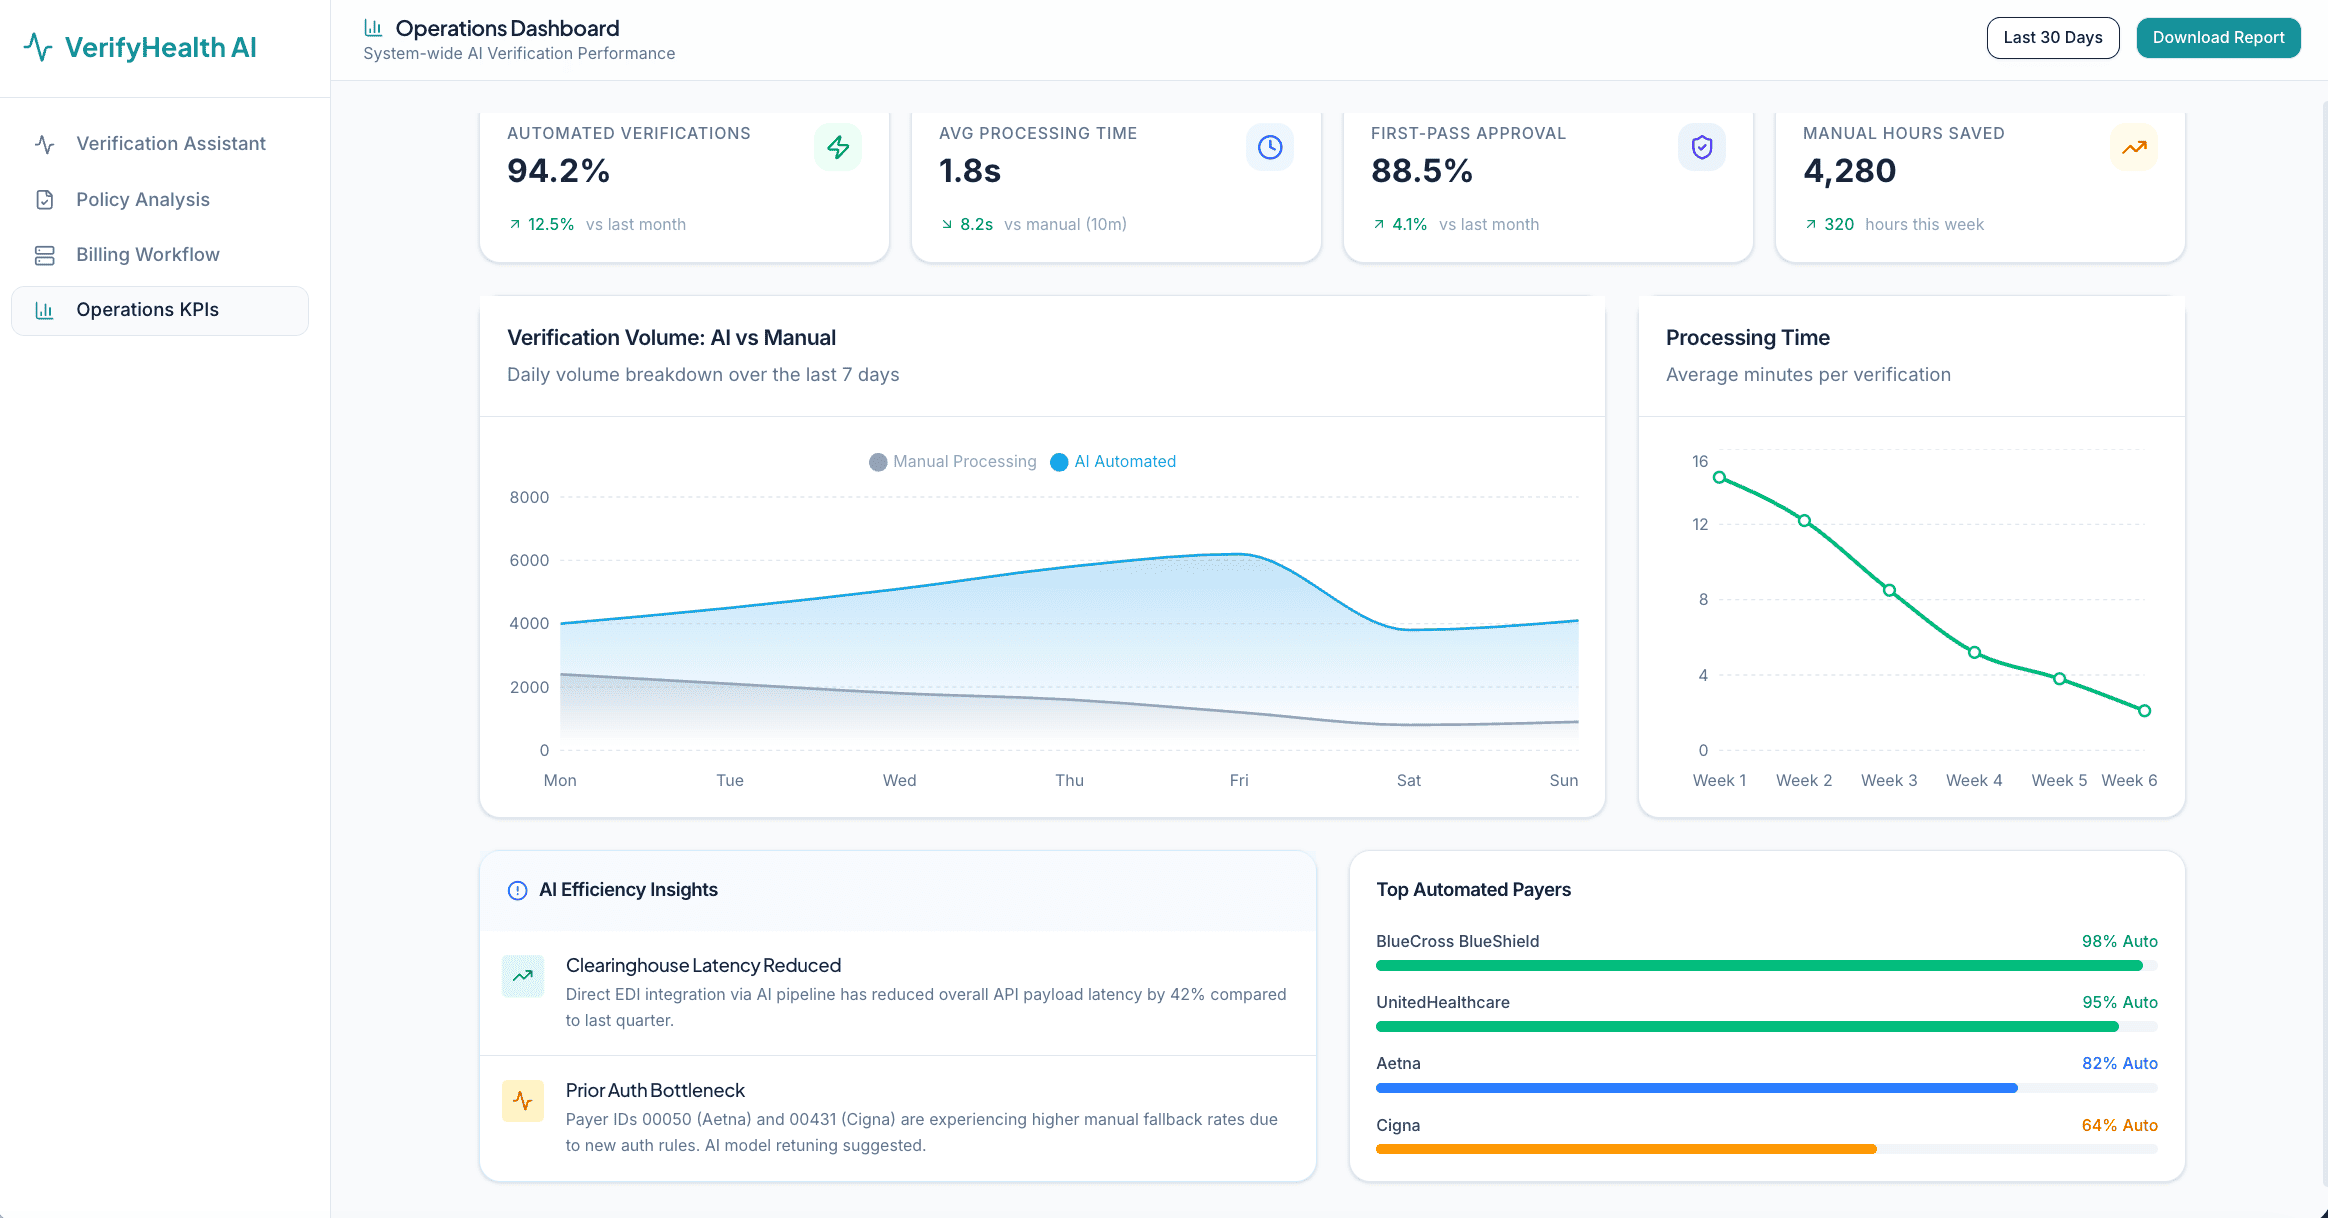Image resolution: width=2328 pixels, height=1218 pixels.
Task: Click the Cigna orange progress bar
Action: (x=1625, y=1149)
